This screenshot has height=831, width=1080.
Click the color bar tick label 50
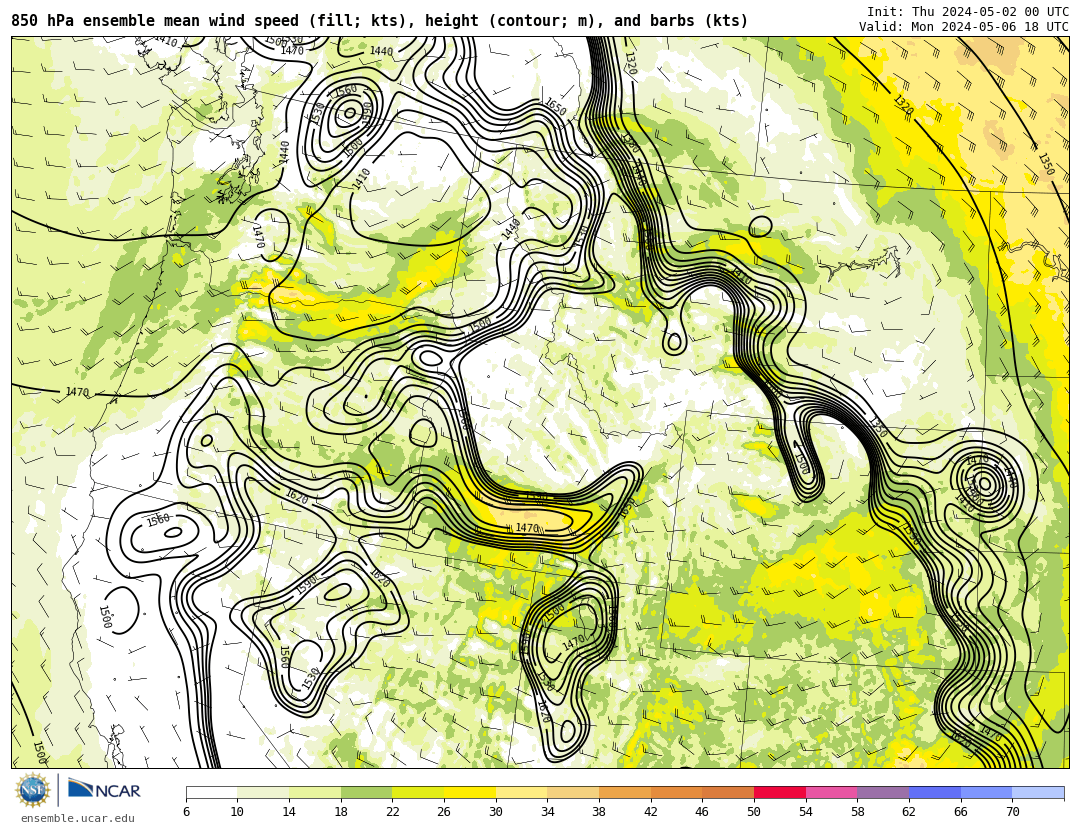754,812
